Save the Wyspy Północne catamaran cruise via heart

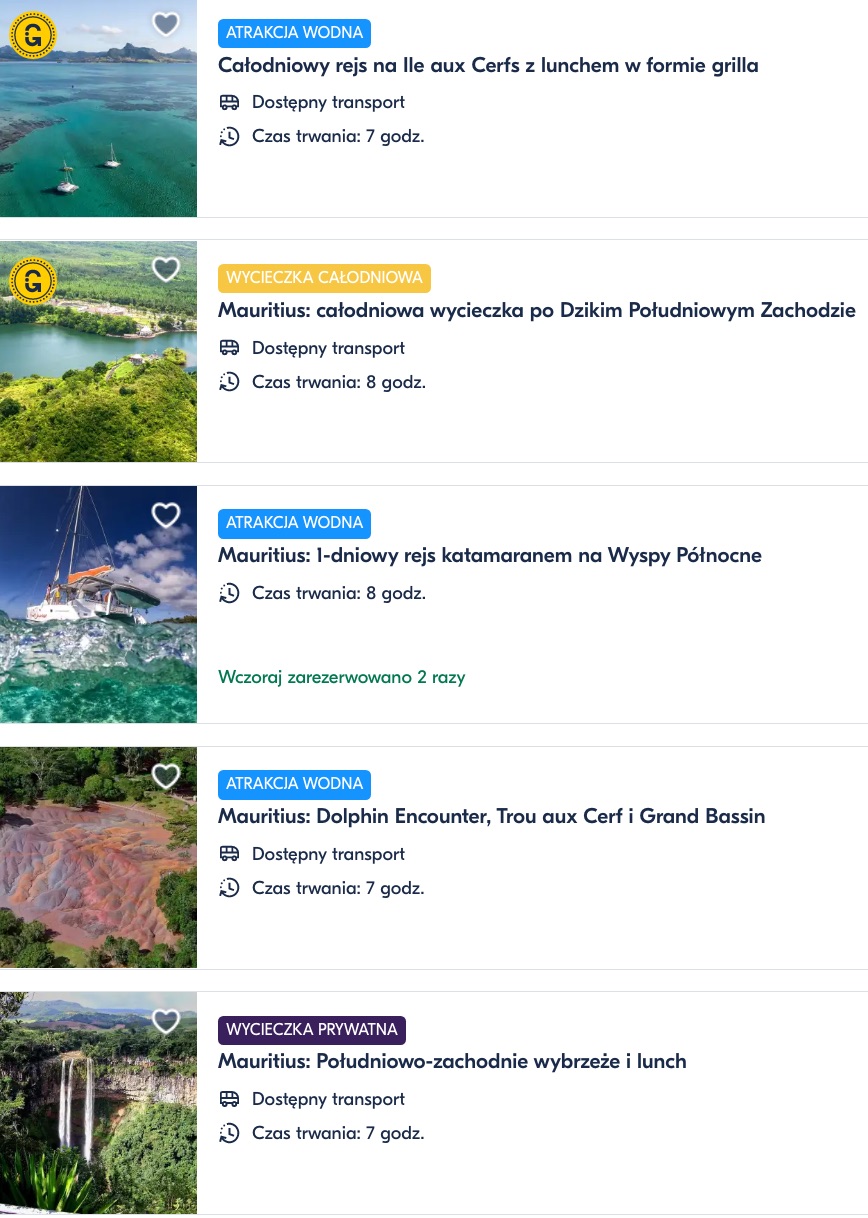[x=166, y=515]
